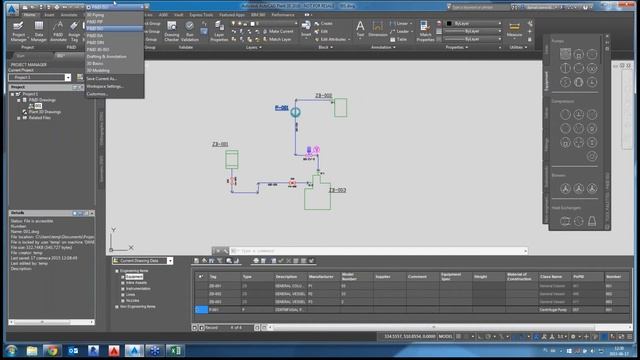Viewport: 640px width, 360px height.
Task: Open the Project Manager ribbon tool
Action: [x=18, y=31]
